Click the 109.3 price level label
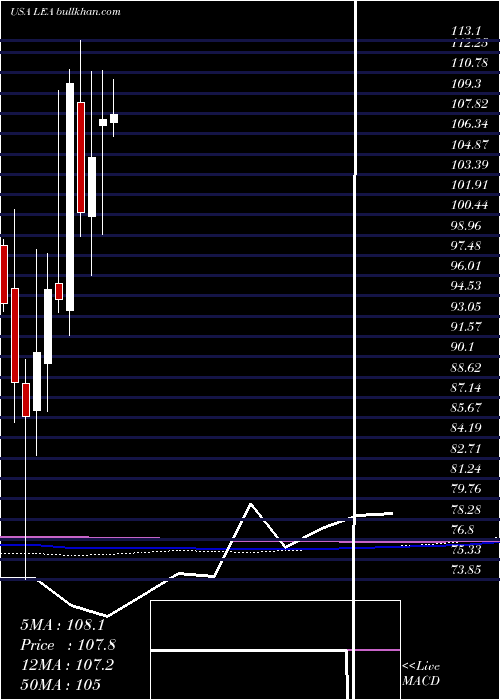The height and width of the screenshot is (700, 500). coord(466,83)
